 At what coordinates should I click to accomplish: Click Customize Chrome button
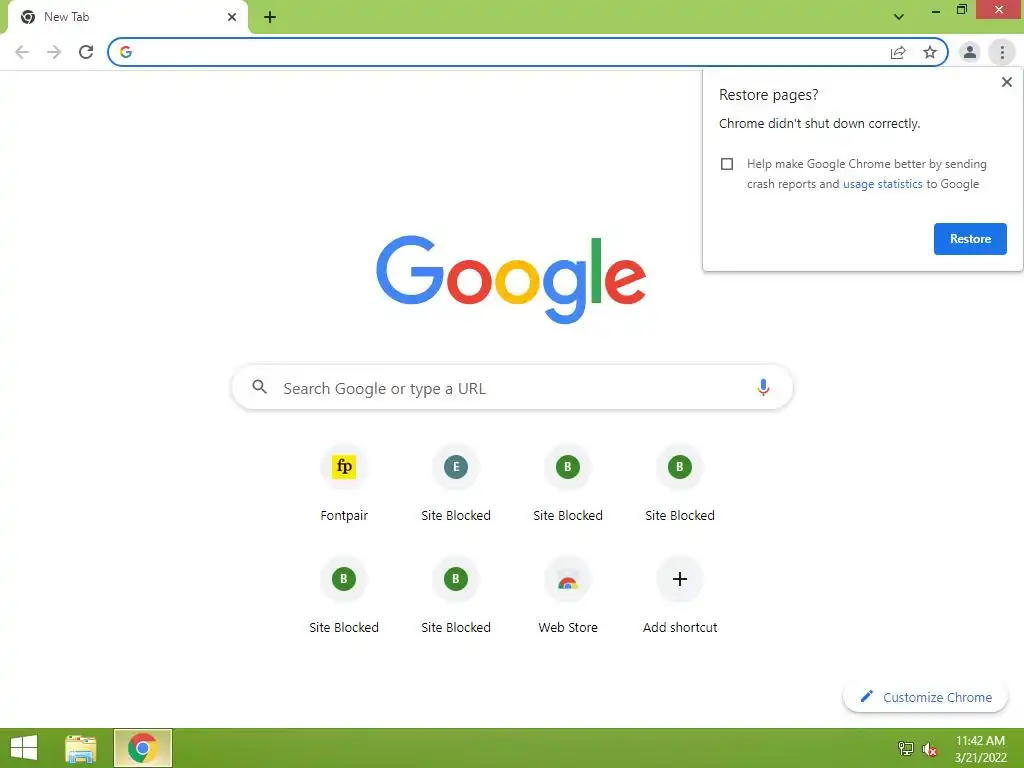tap(925, 697)
